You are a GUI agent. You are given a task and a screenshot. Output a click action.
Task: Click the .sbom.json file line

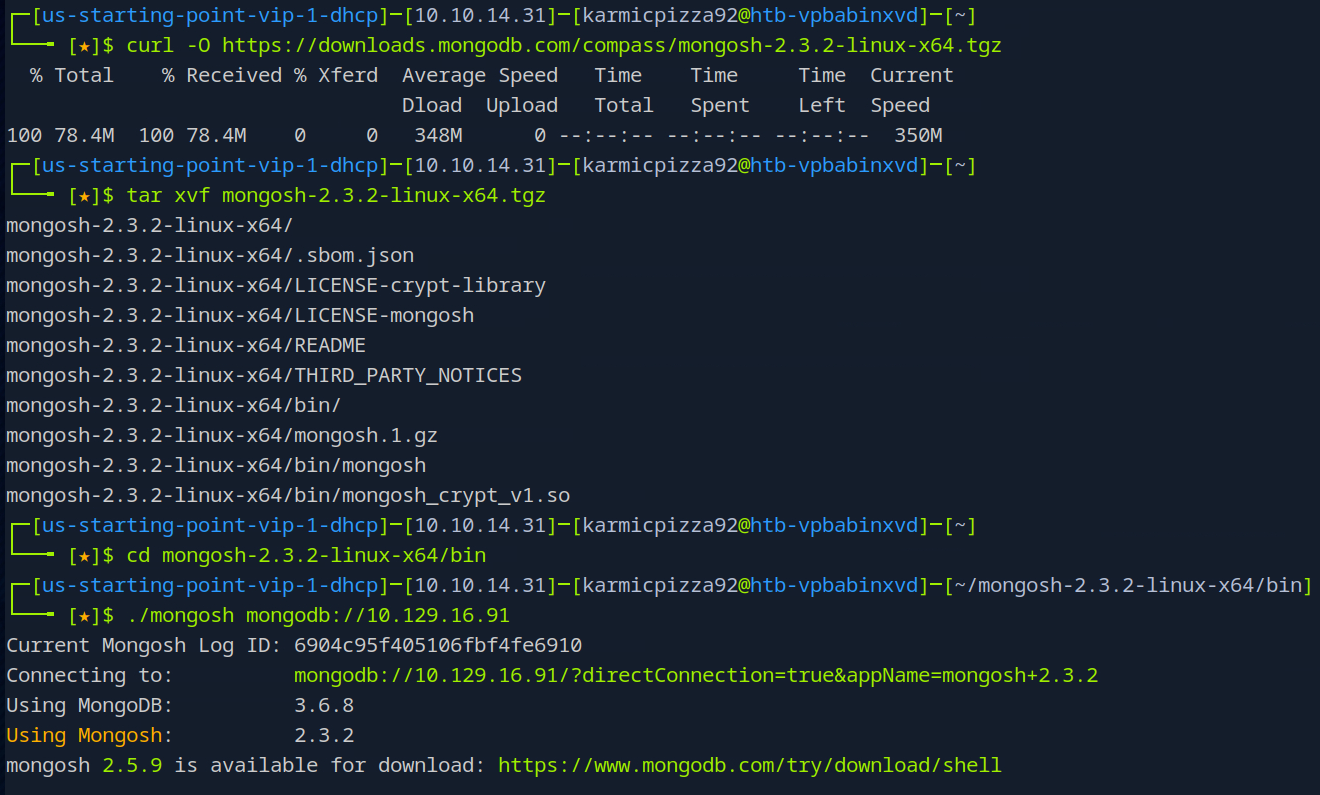[x=210, y=256]
